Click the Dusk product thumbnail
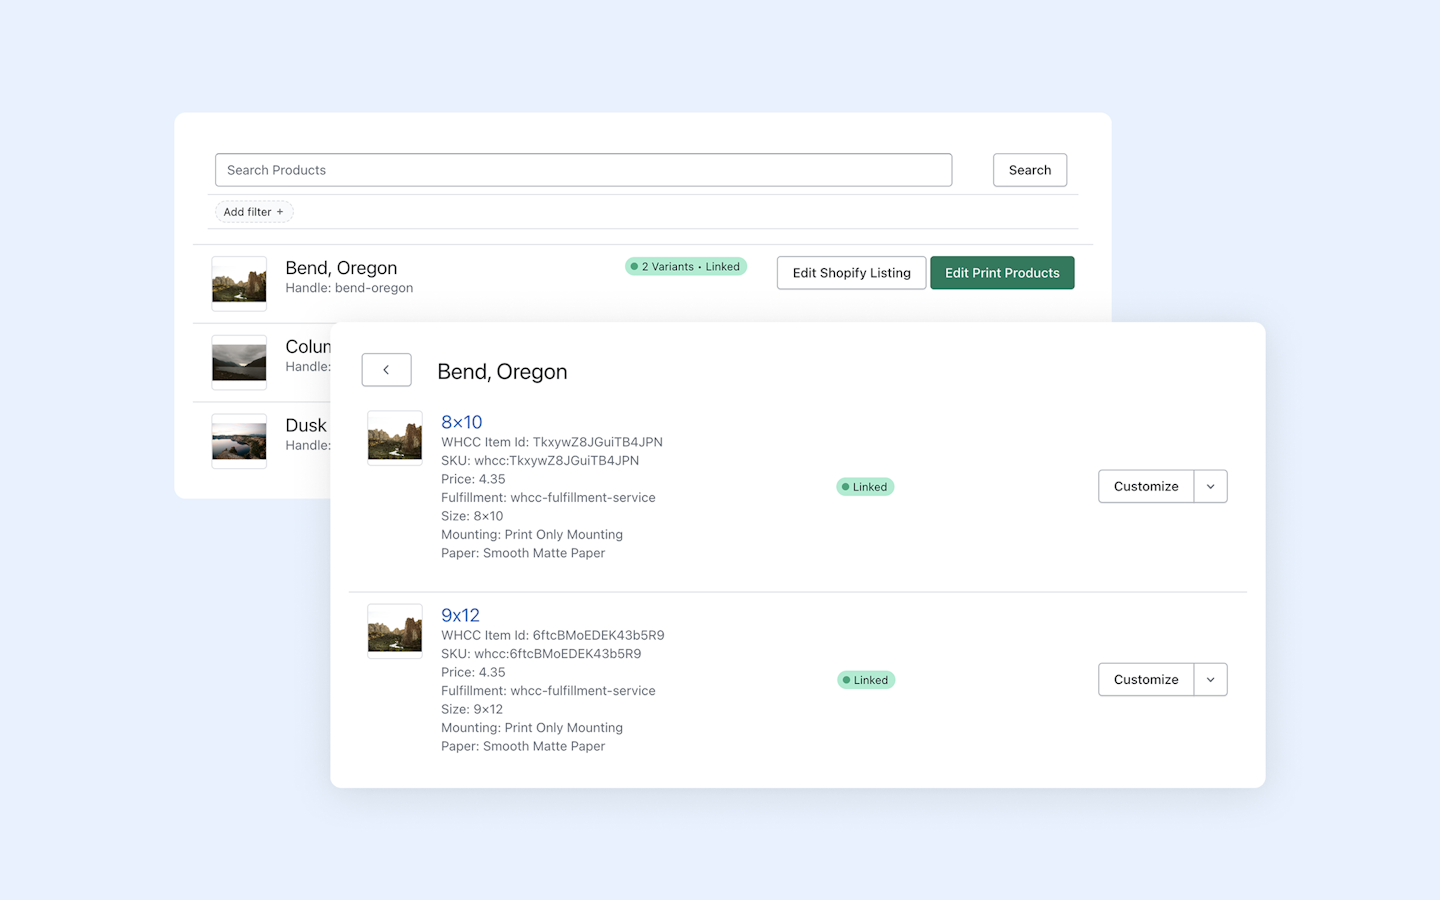Image resolution: width=1440 pixels, height=900 pixels. [238, 441]
